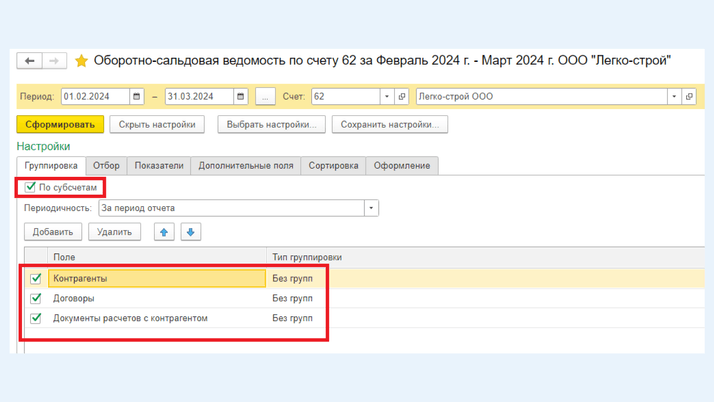Click the end date field 31.03.2024
Image resolution: width=714 pixels, height=402 pixels.
click(x=199, y=97)
